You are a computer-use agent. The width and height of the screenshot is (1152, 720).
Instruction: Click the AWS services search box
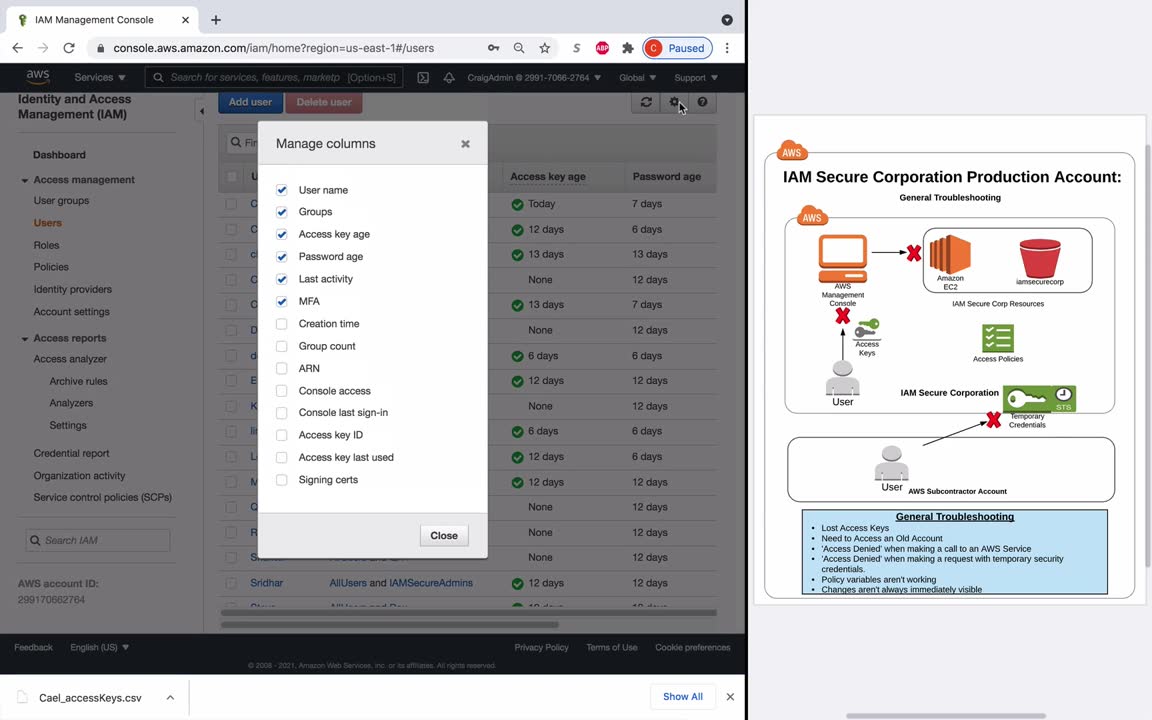[274, 77]
